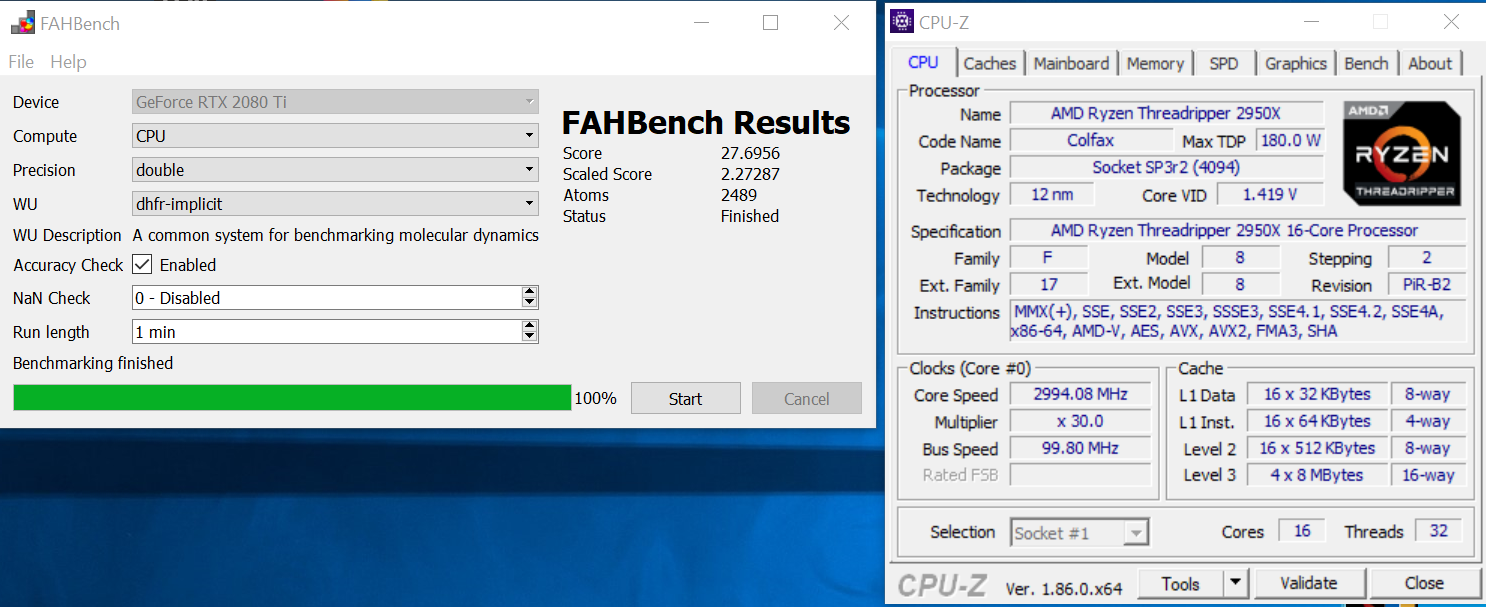The image size is (1486, 607).
Task: Click the Cancel button in FAHBench
Action: pyautogui.click(x=806, y=398)
